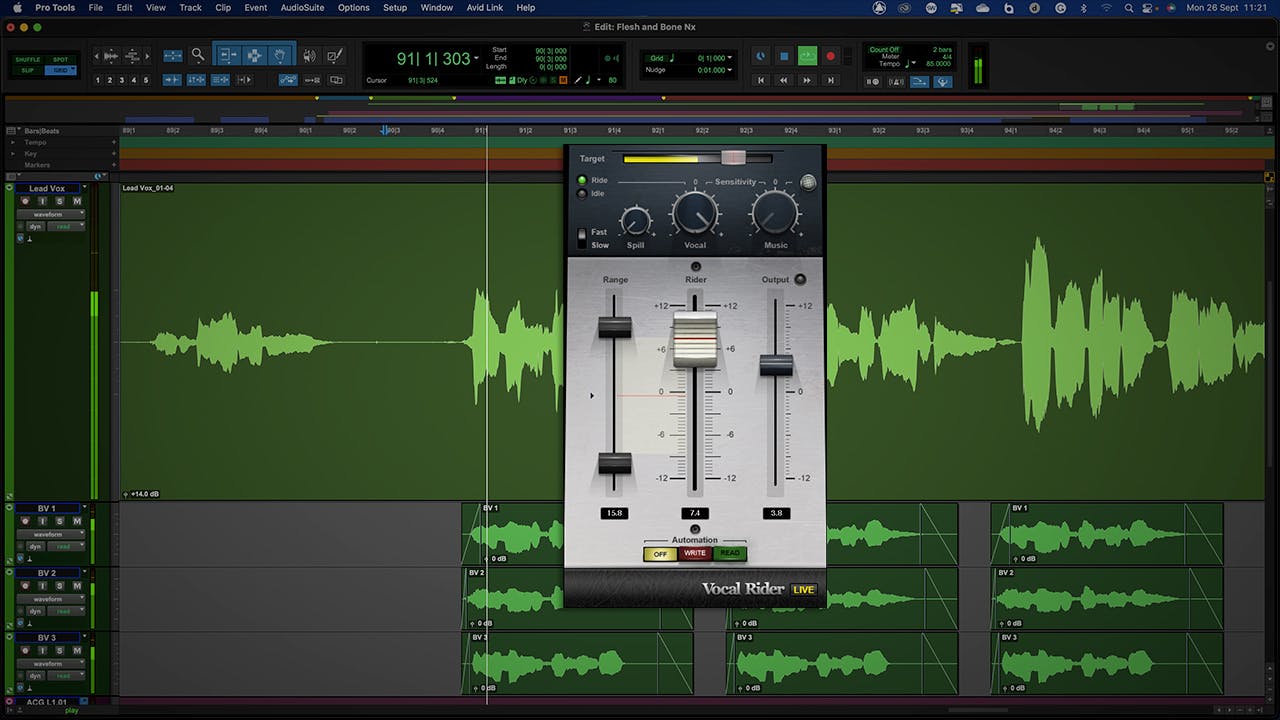Open the Bars|Beats ruler view menu
1280x720 pixels.
(x=12, y=131)
